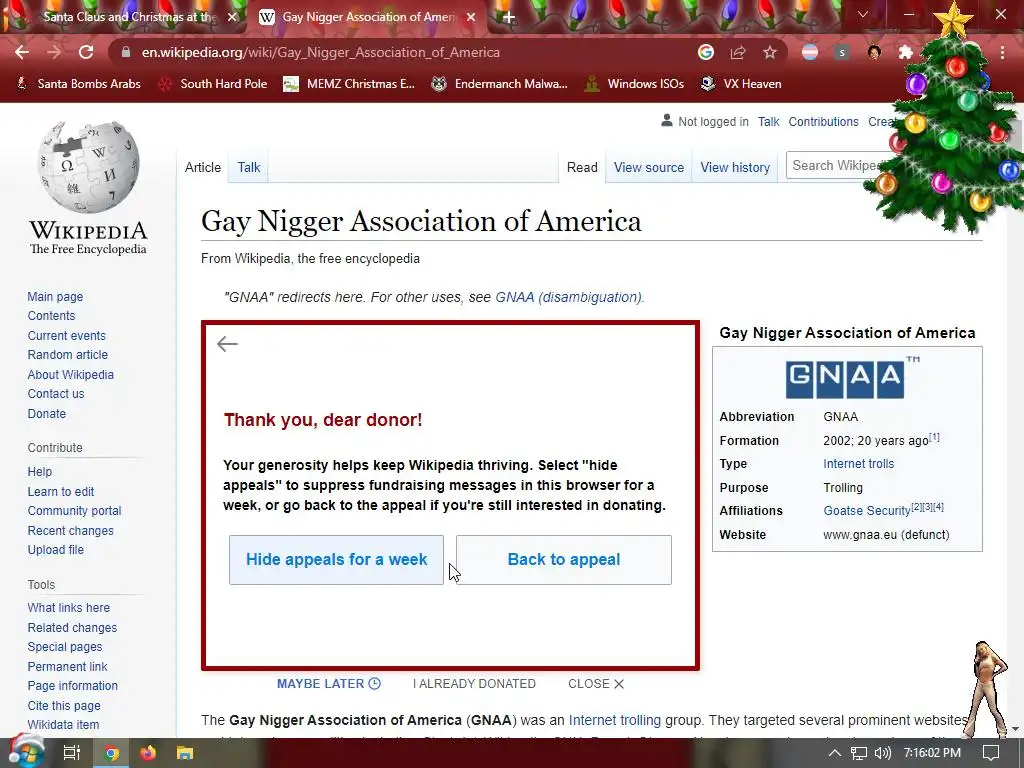
Task: Go to Main page in the sidebar
Action: [x=55, y=296]
